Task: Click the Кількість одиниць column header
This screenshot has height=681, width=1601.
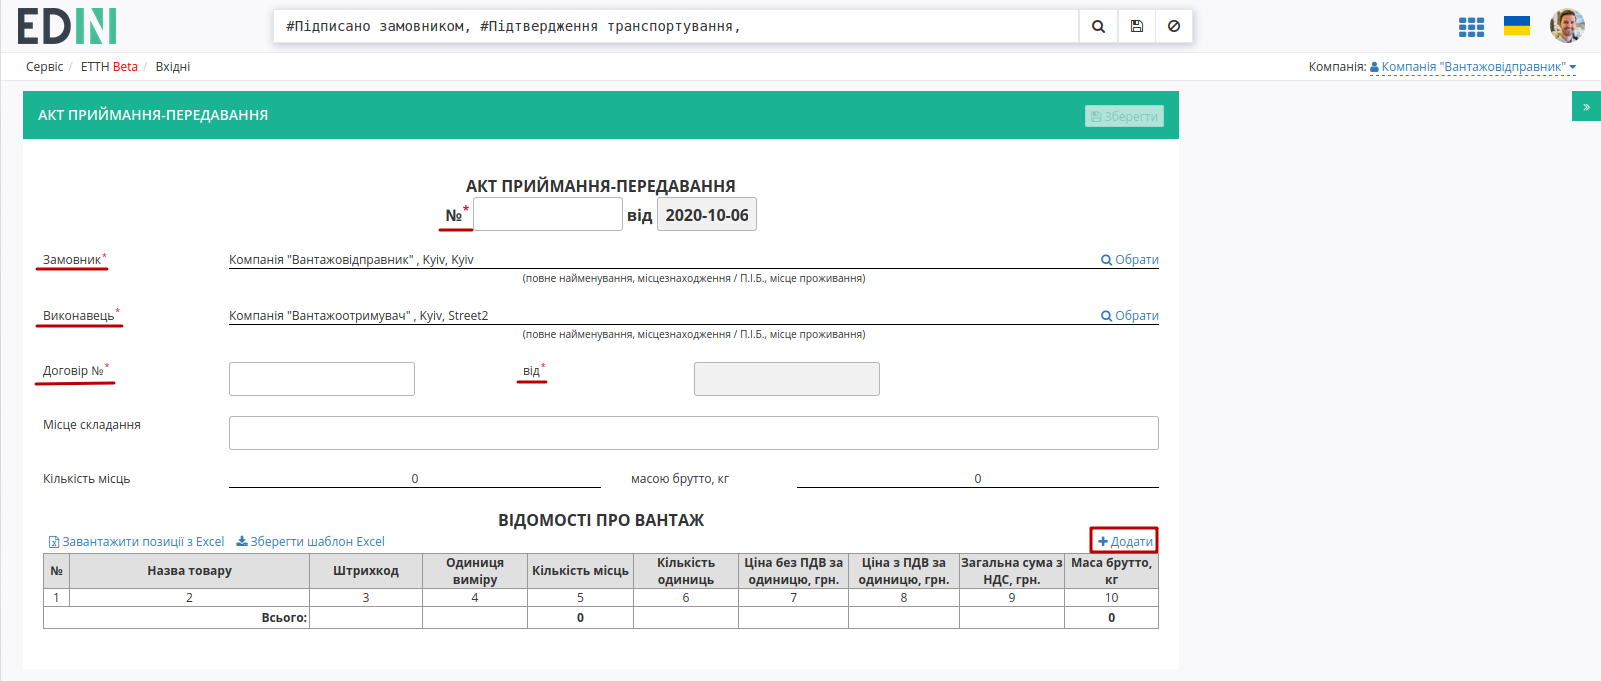Action: pyautogui.click(x=686, y=571)
